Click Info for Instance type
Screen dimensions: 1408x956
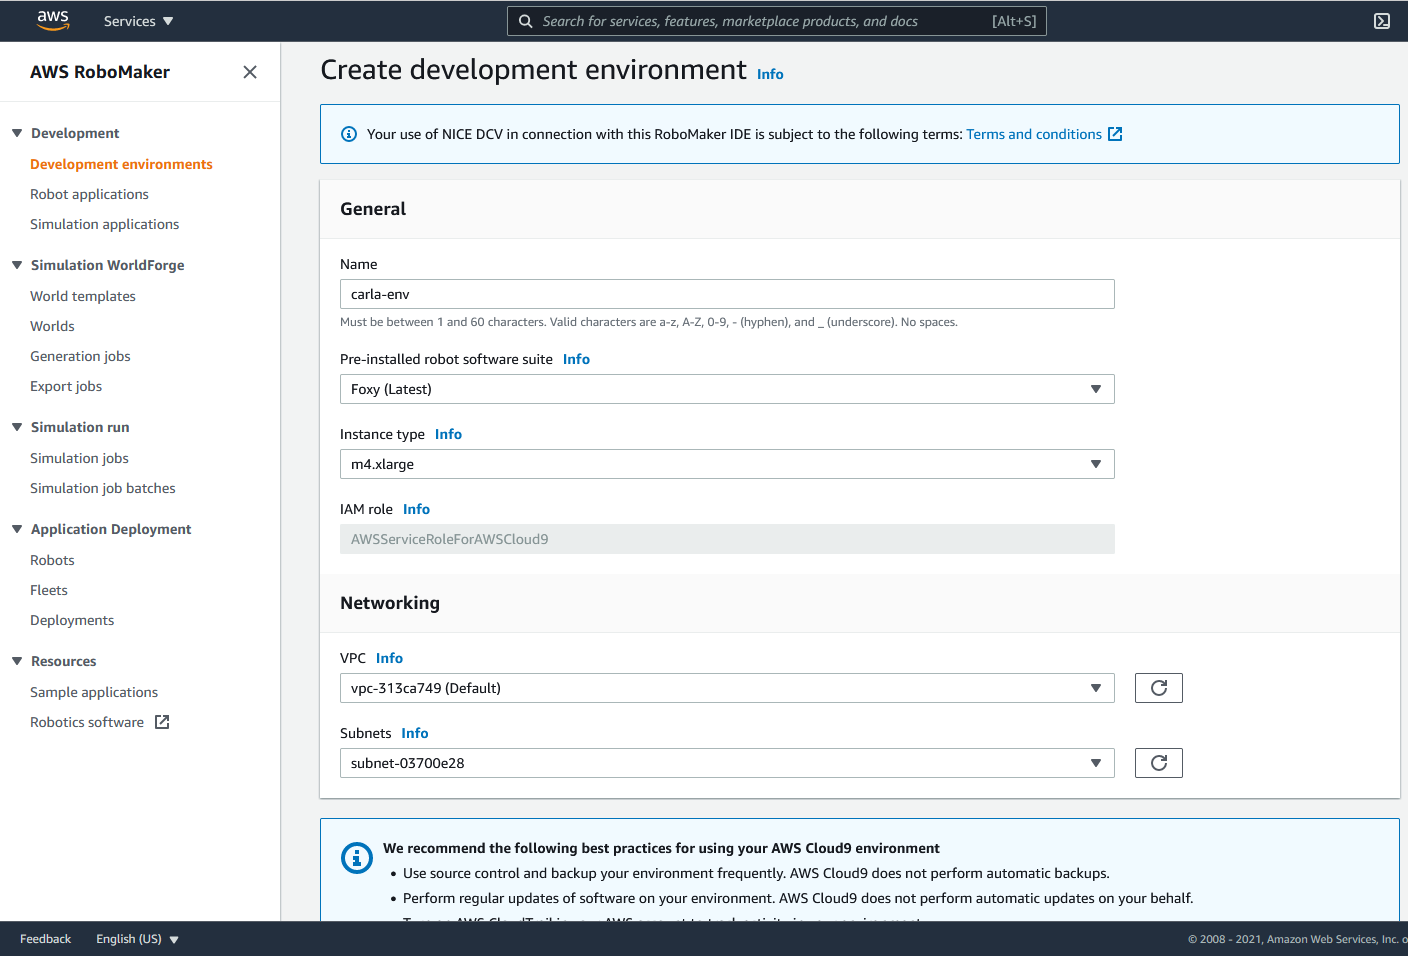pos(448,434)
